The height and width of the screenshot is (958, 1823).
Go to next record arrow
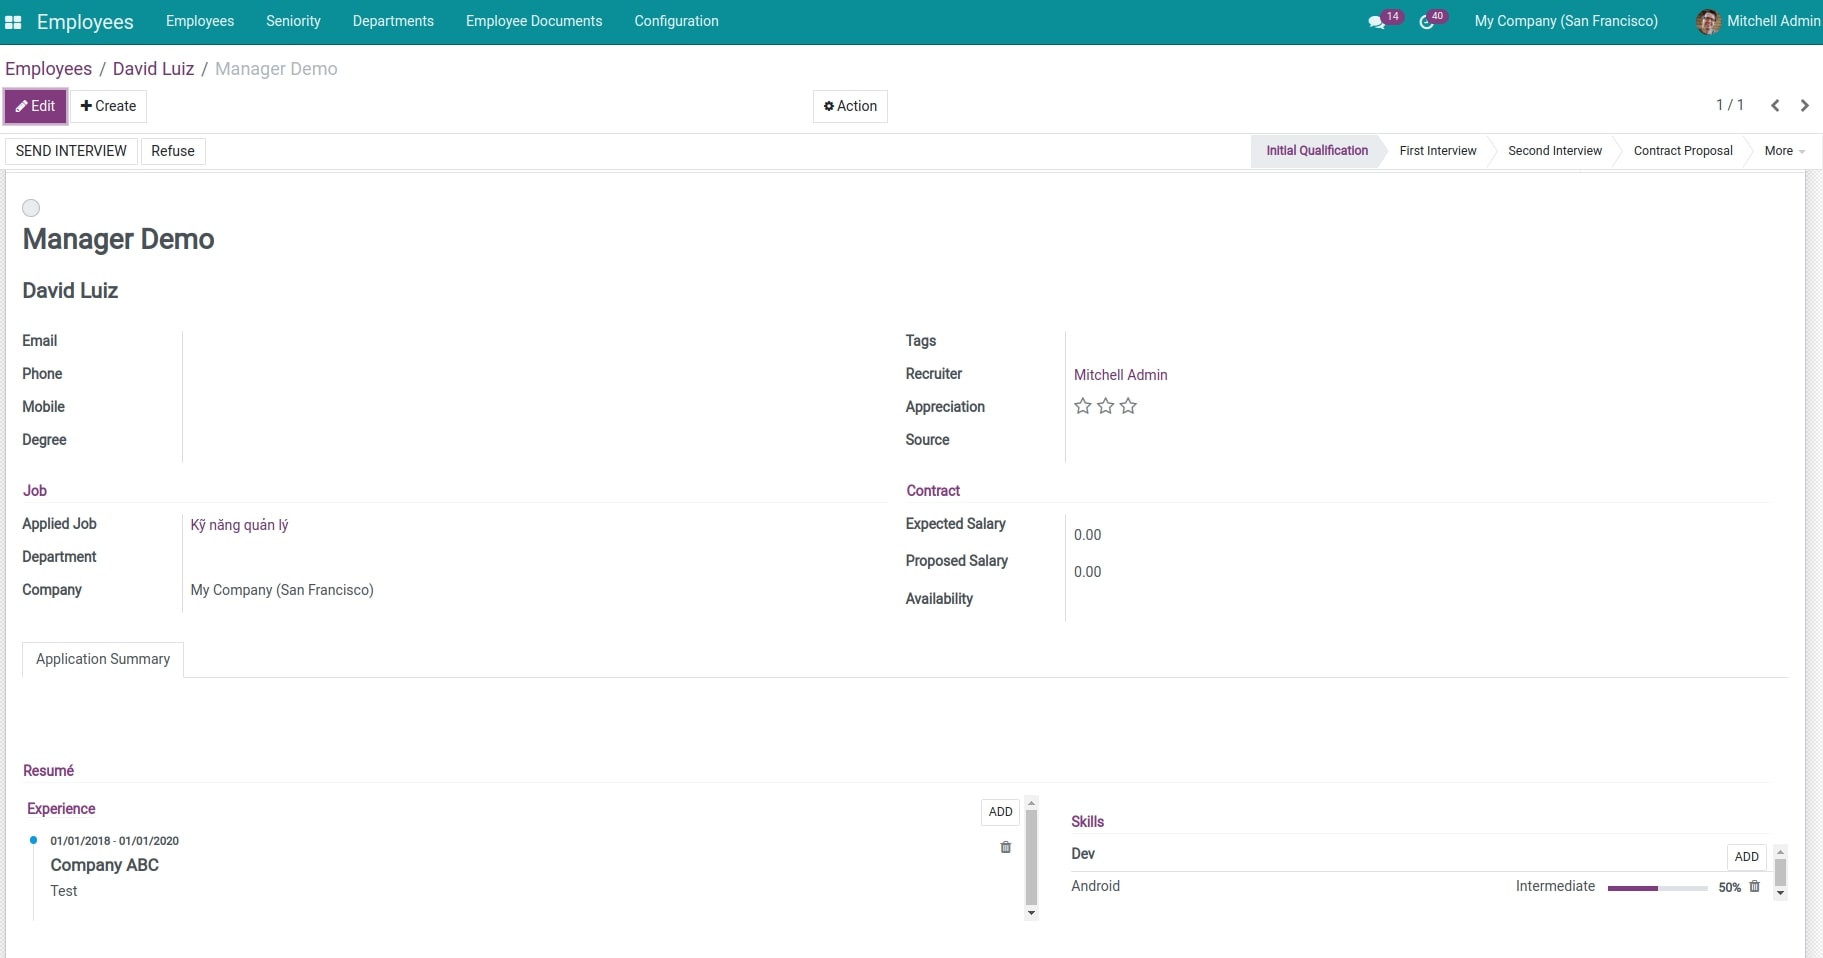point(1805,106)
